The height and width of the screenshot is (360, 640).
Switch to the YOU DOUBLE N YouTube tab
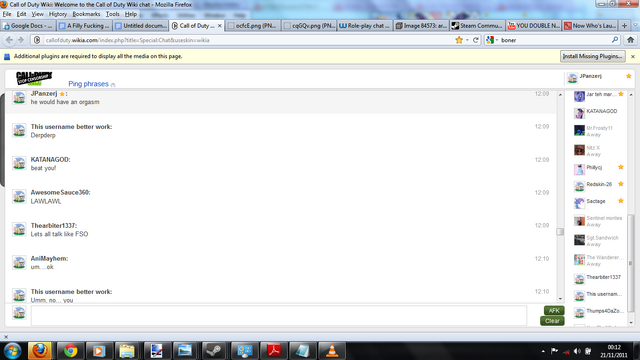tap(533, 26)
